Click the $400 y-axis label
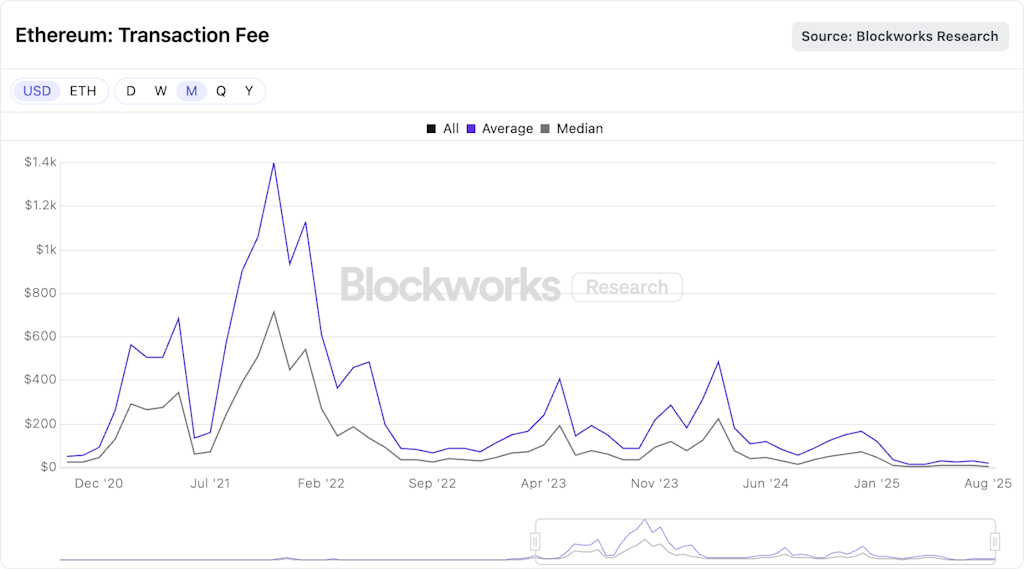This screenshot has height=569, width=1024. pos(40,380)
